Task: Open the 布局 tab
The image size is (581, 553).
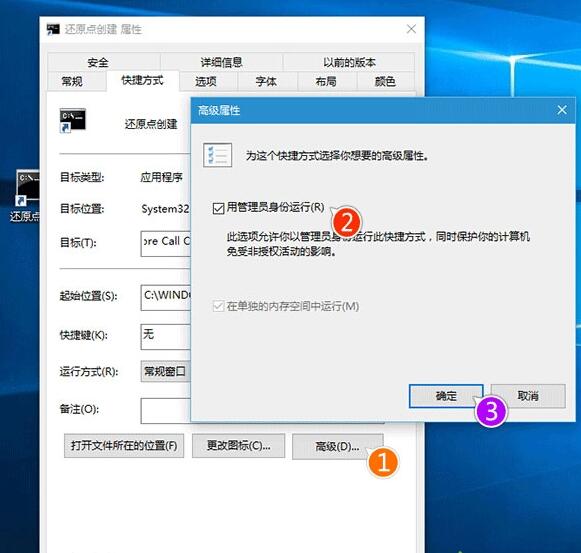Action: pyautogui.click(x=327, y=81)
